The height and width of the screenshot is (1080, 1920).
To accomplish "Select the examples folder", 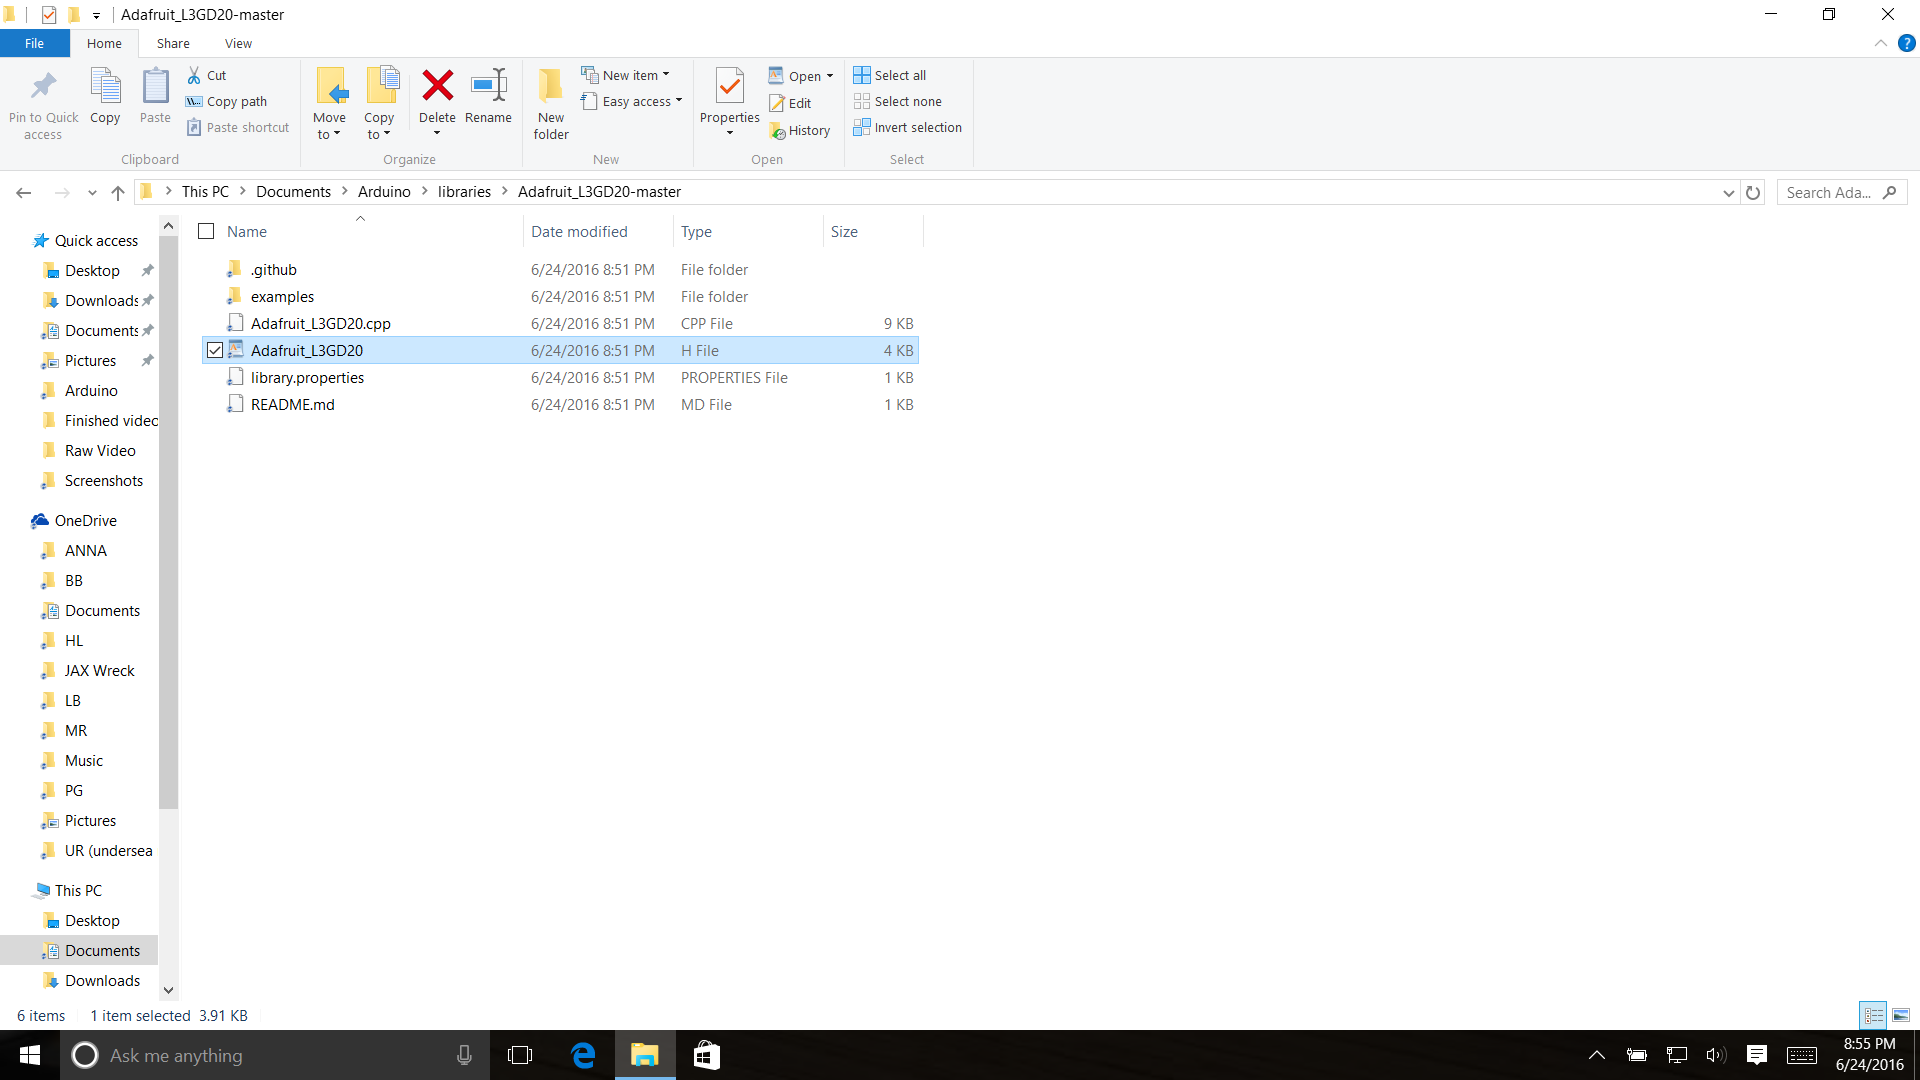I will [x=560, y=297].
